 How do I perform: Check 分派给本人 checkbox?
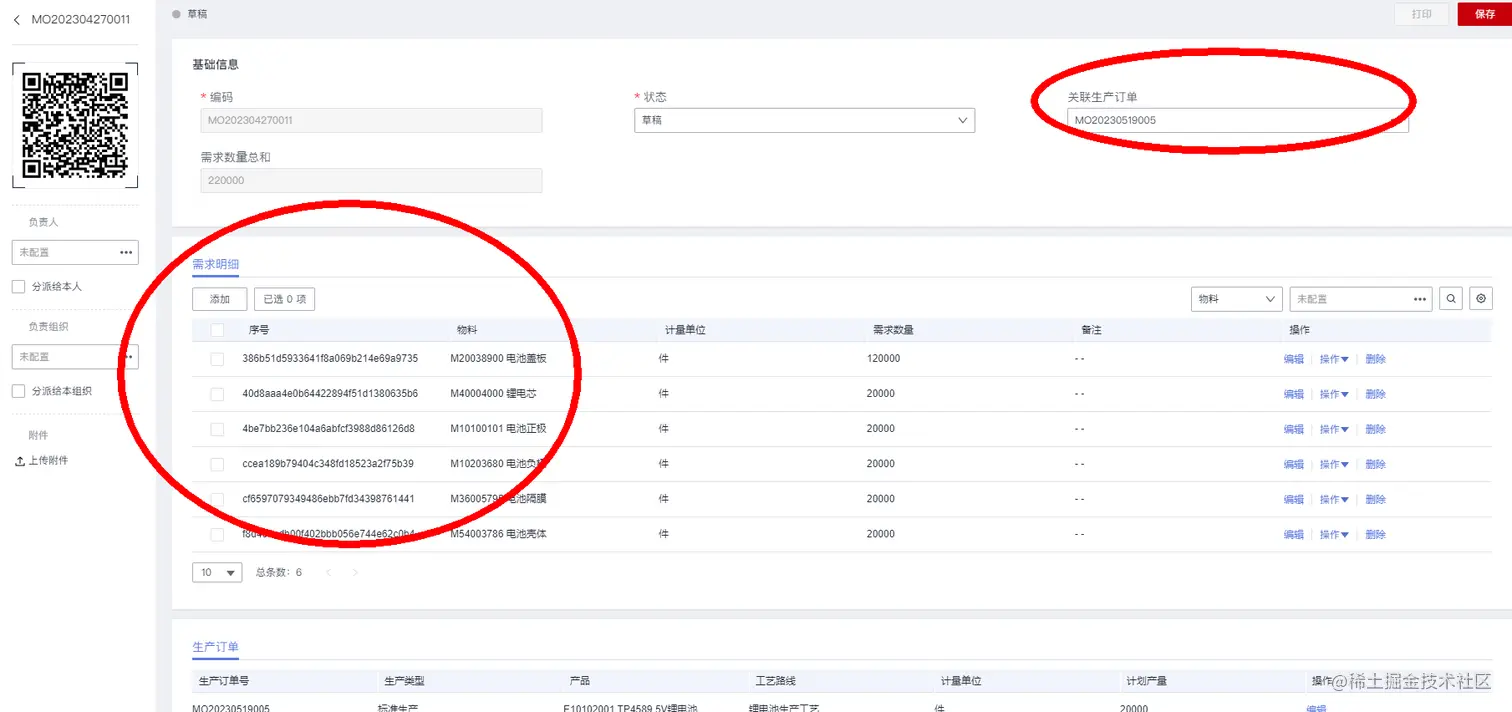pyautogui.click(x=18, y=287)
